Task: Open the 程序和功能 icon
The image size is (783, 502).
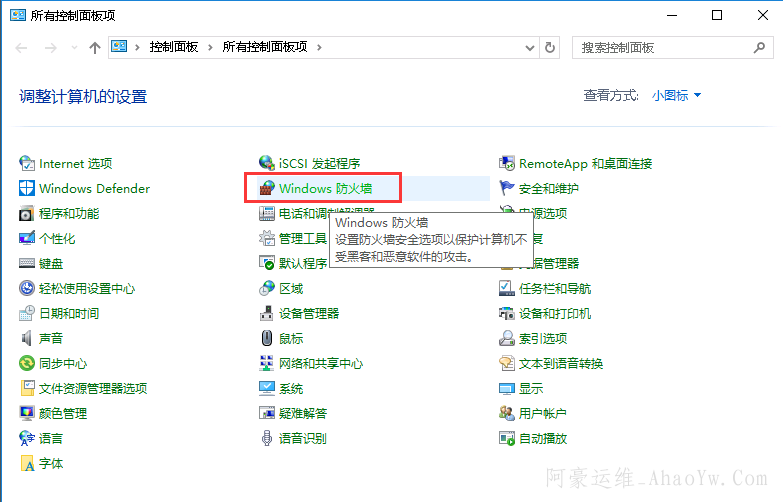Action: pos(26,213)
